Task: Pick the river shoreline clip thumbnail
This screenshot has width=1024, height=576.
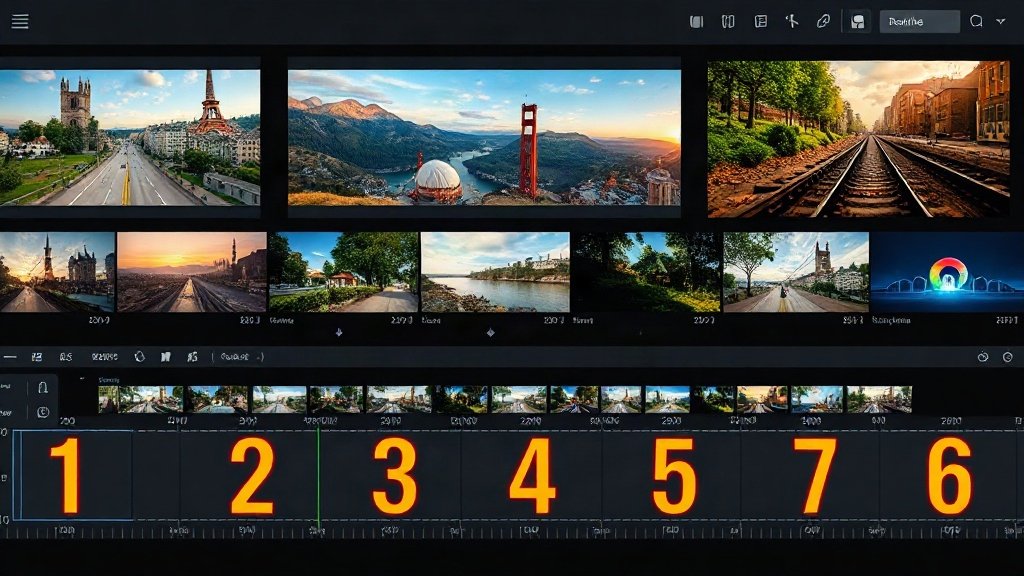Action: (495, 272)
